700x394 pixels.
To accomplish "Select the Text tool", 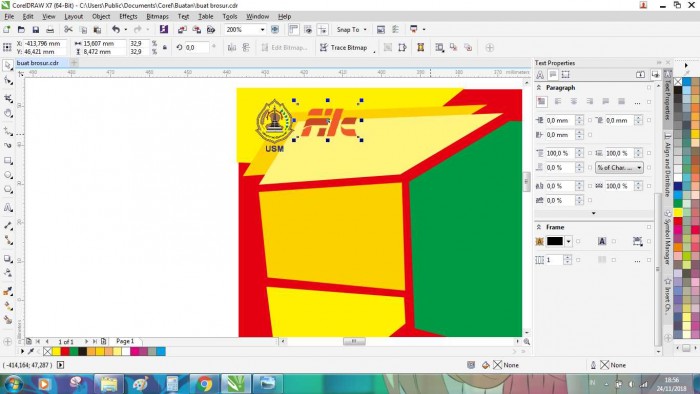I will click(x=8, y=208).
